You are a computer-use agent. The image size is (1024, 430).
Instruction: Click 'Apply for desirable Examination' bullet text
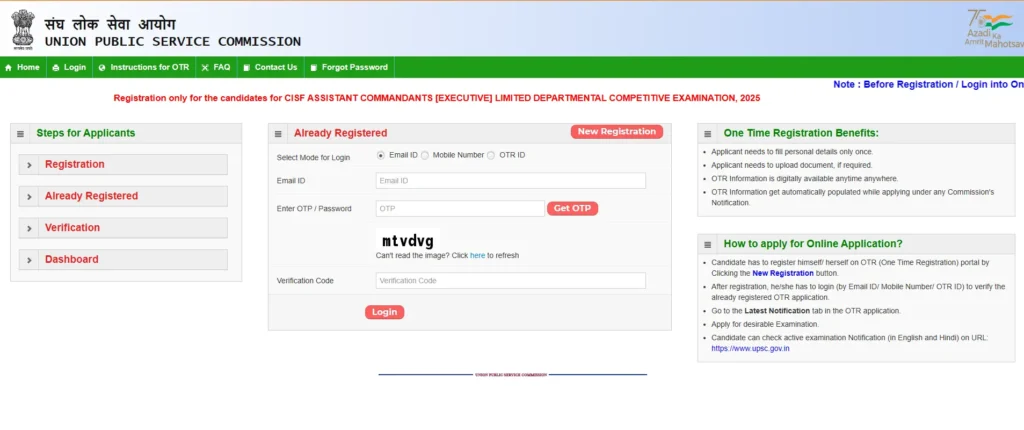pos(765,324)
